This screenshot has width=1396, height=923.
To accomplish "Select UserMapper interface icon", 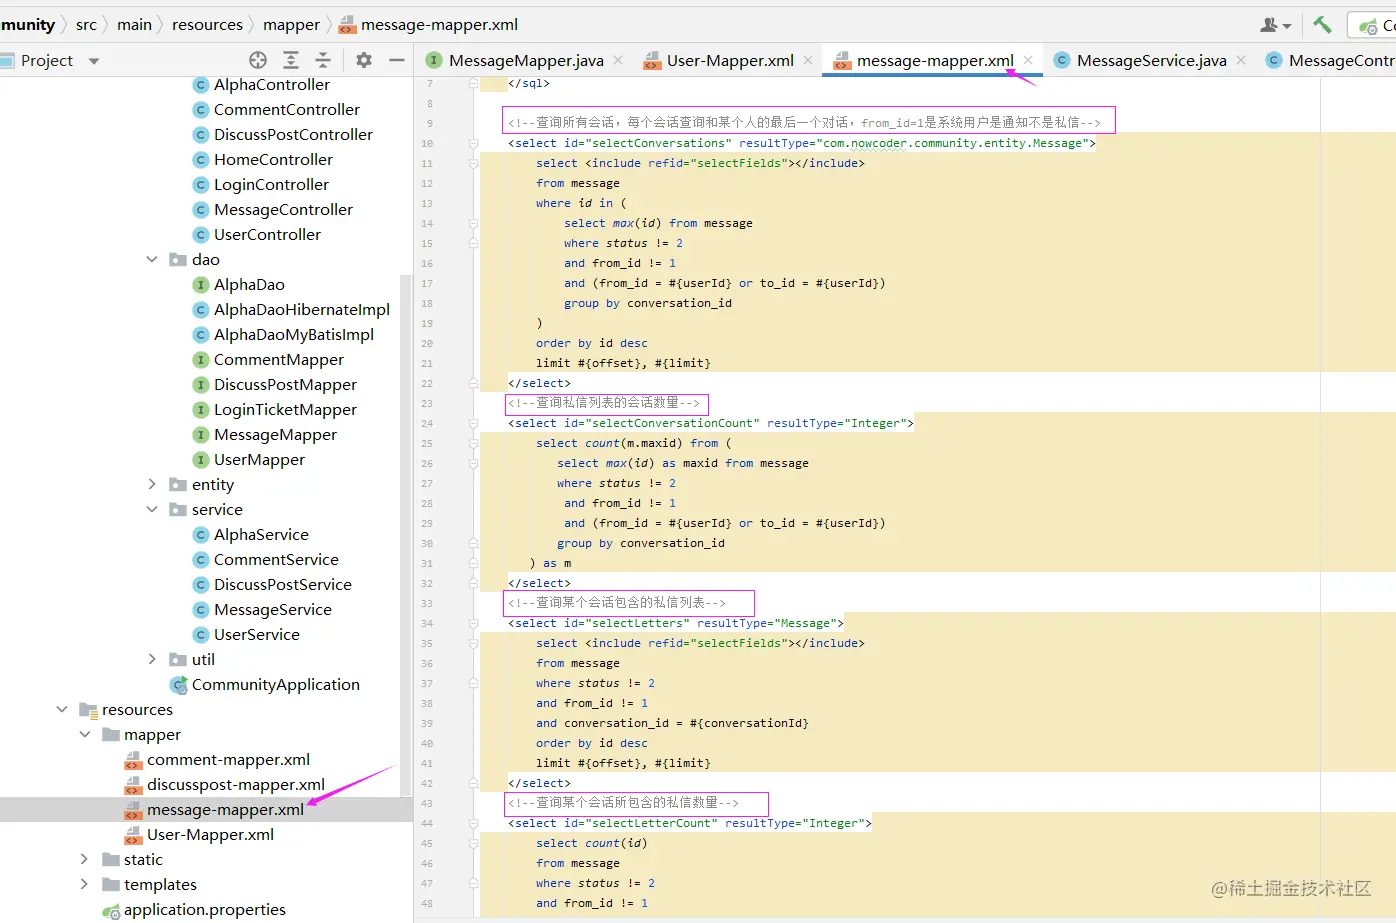I will tap(201, 460).
